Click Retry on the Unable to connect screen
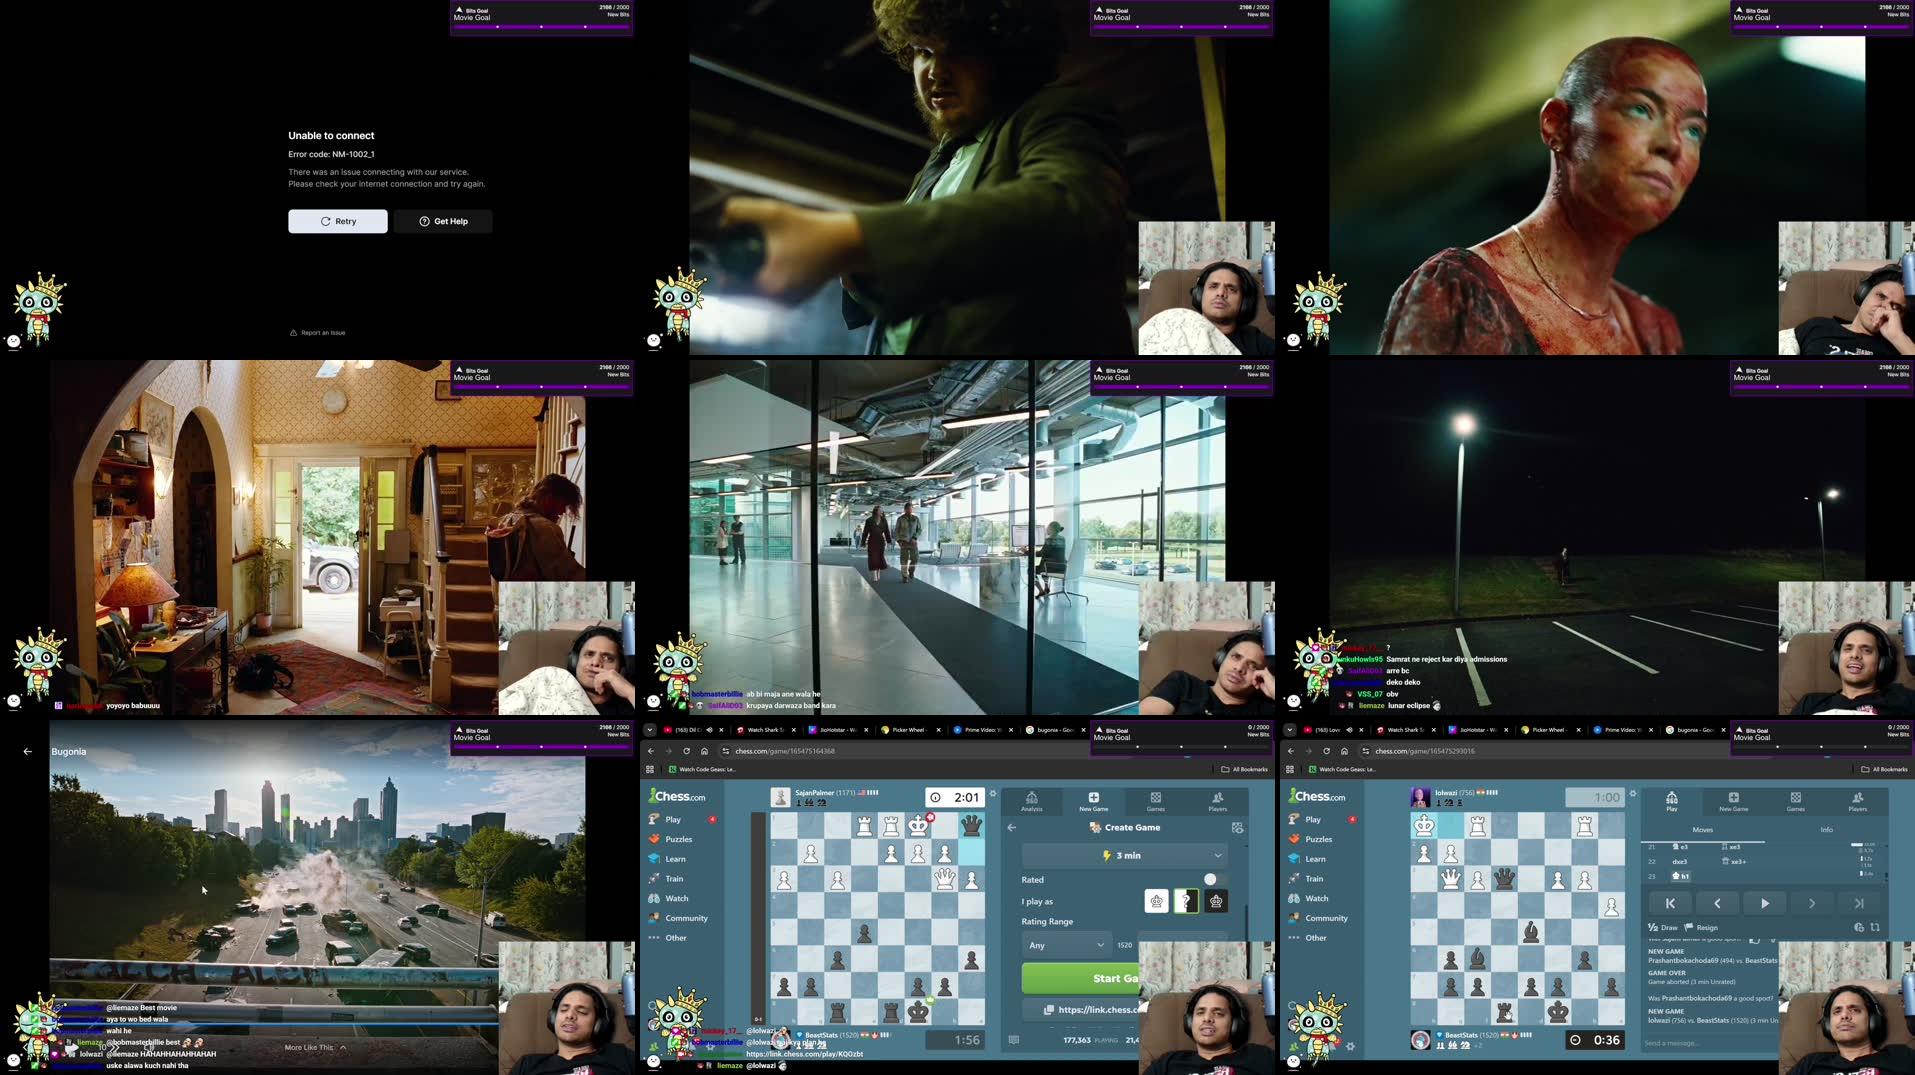This screenshot has height=1075, width=1915. click(337, 221)
